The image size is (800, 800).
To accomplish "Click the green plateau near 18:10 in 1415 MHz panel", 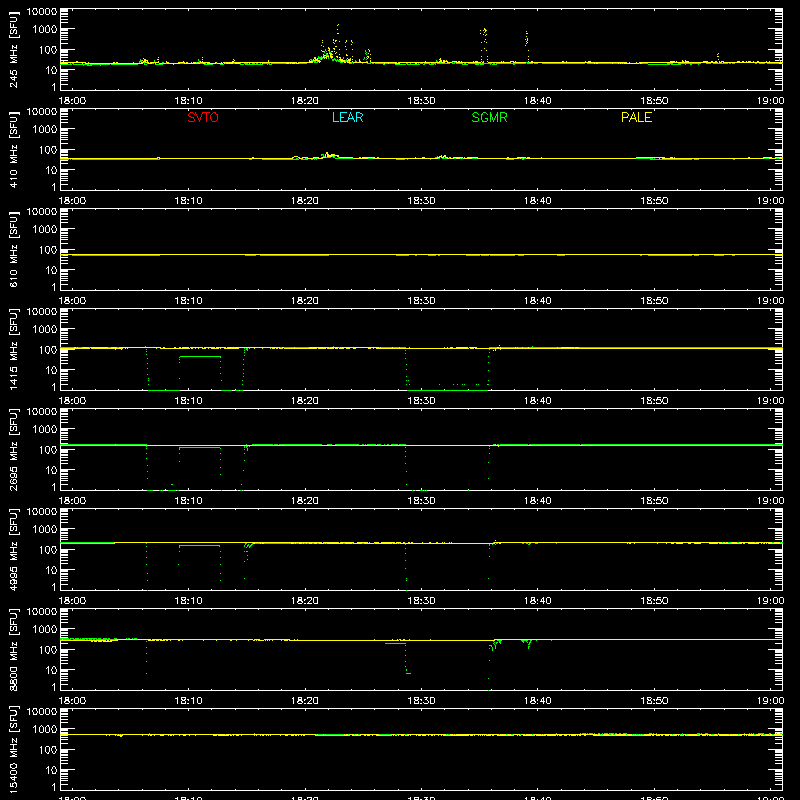I will pyautogui.click(x=200, y=357).
